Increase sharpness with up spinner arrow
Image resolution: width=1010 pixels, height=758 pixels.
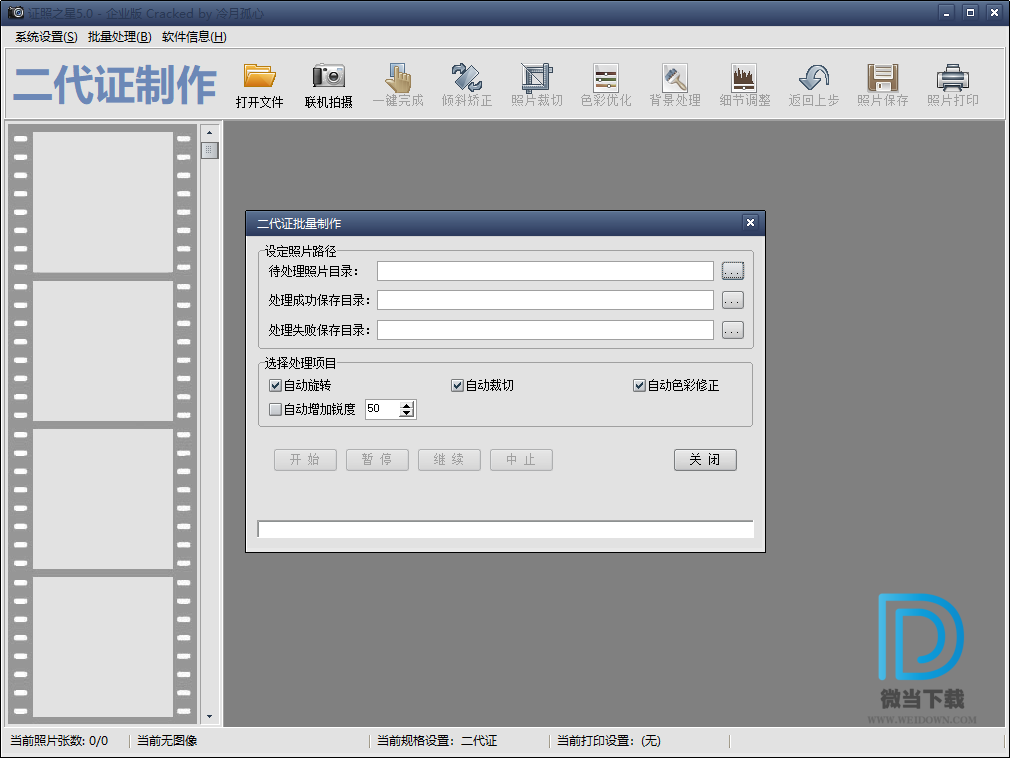click(x=406, y=405)
